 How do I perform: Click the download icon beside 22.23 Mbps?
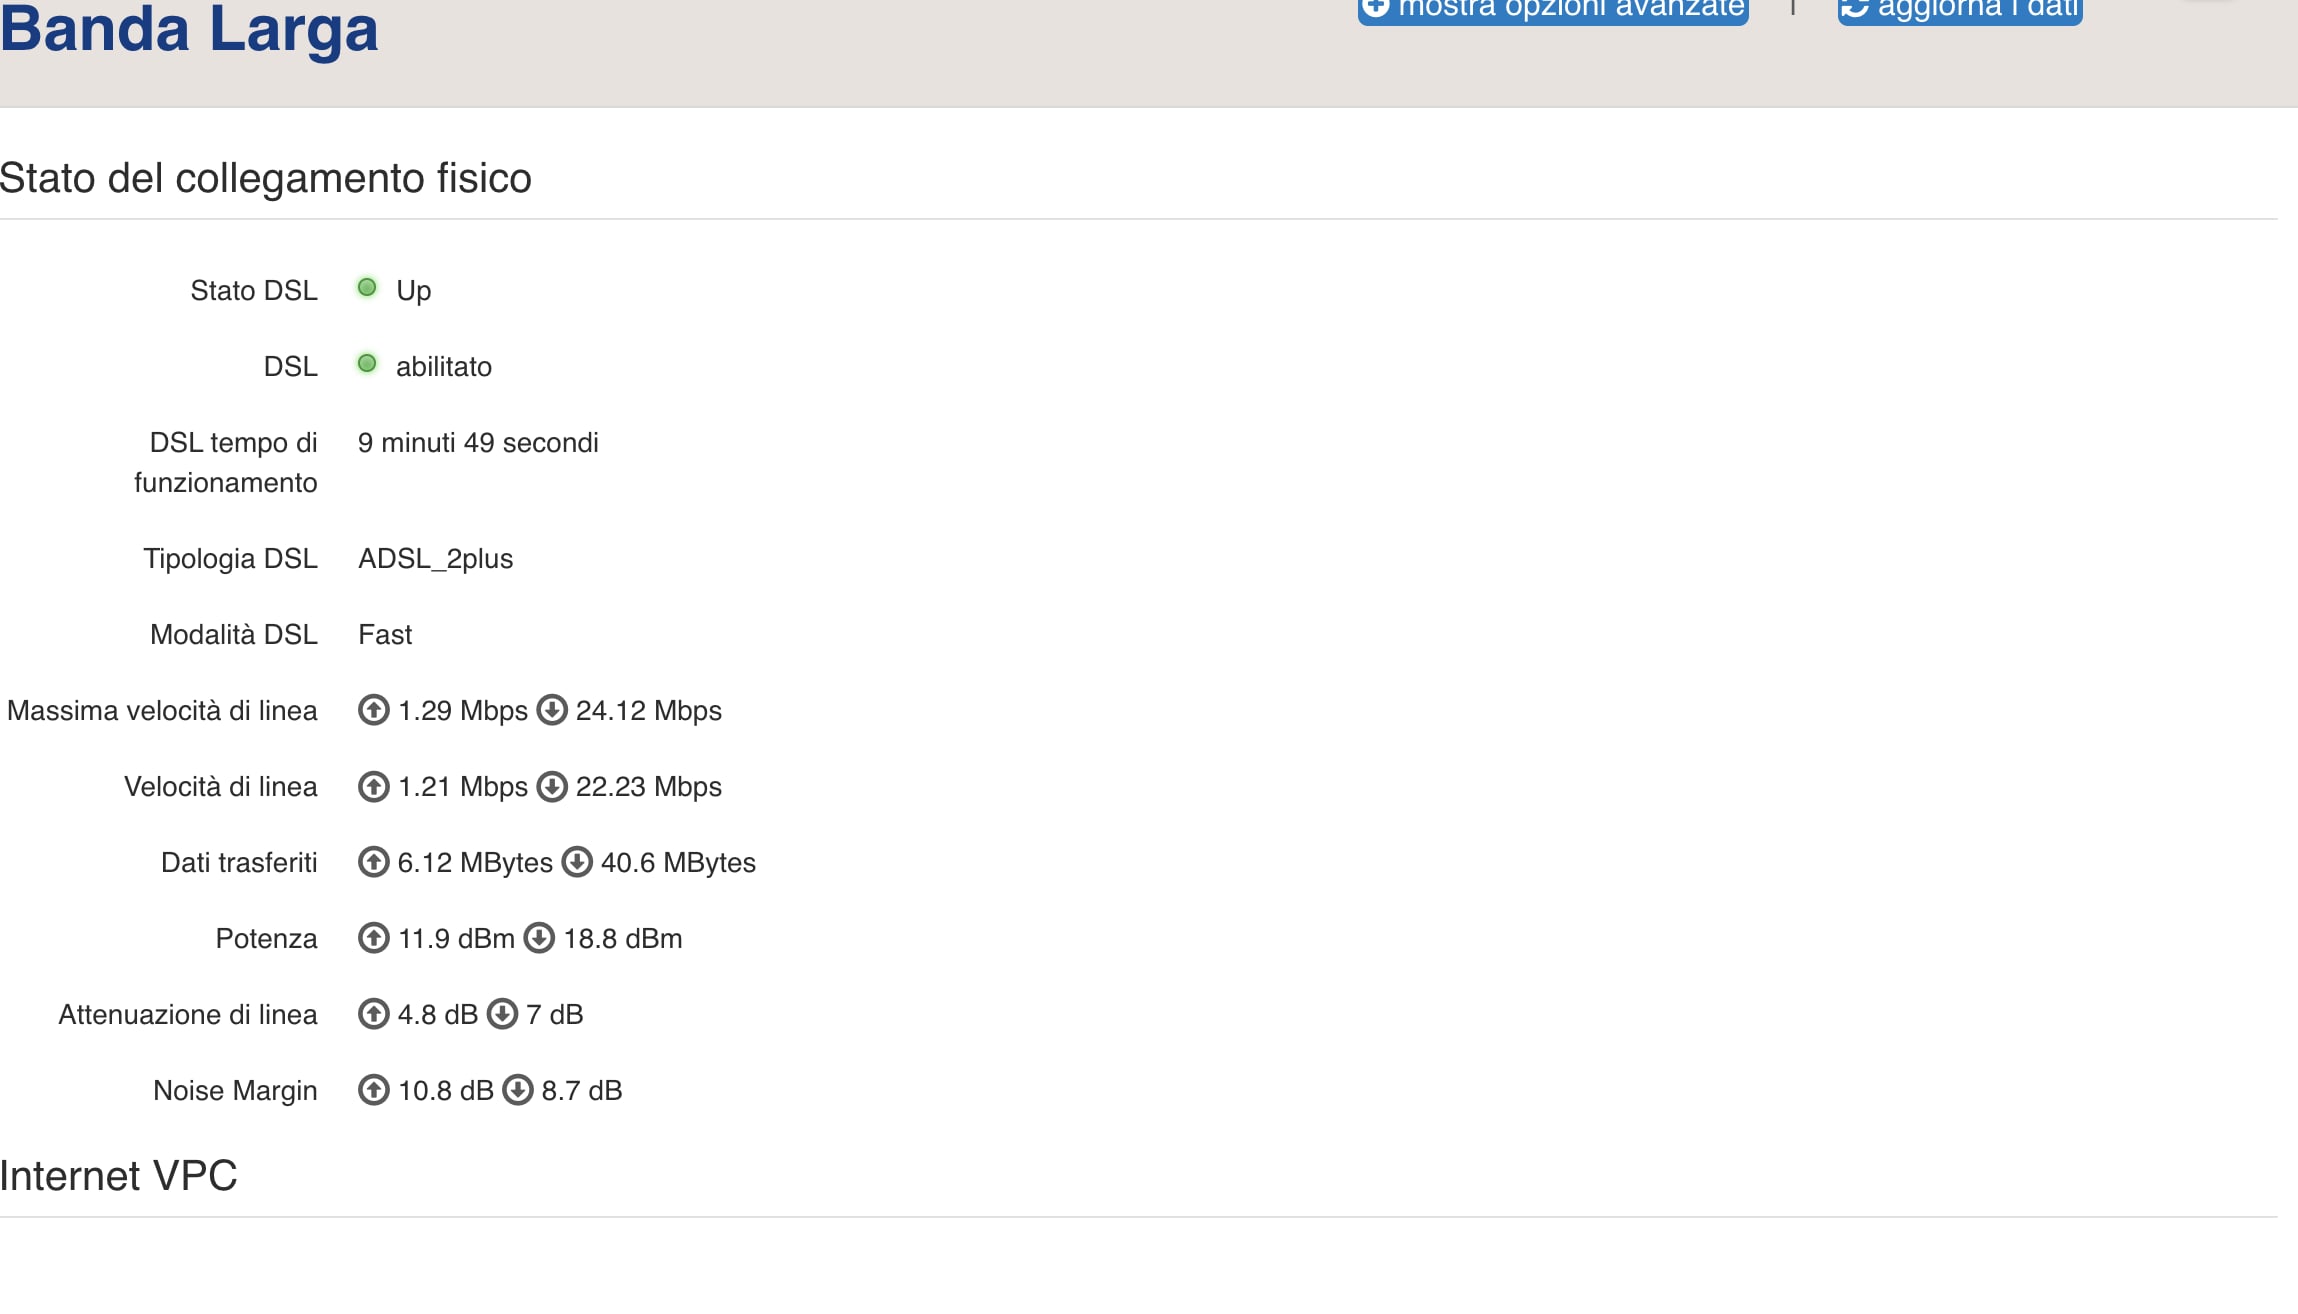click(551, 786)
